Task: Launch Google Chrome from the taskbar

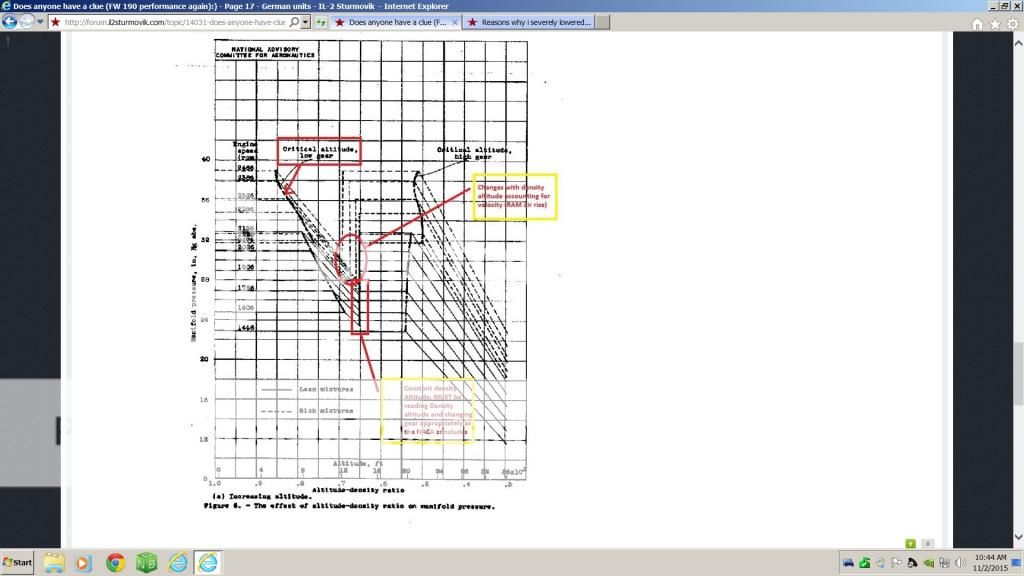Action: tap(115, 563)
